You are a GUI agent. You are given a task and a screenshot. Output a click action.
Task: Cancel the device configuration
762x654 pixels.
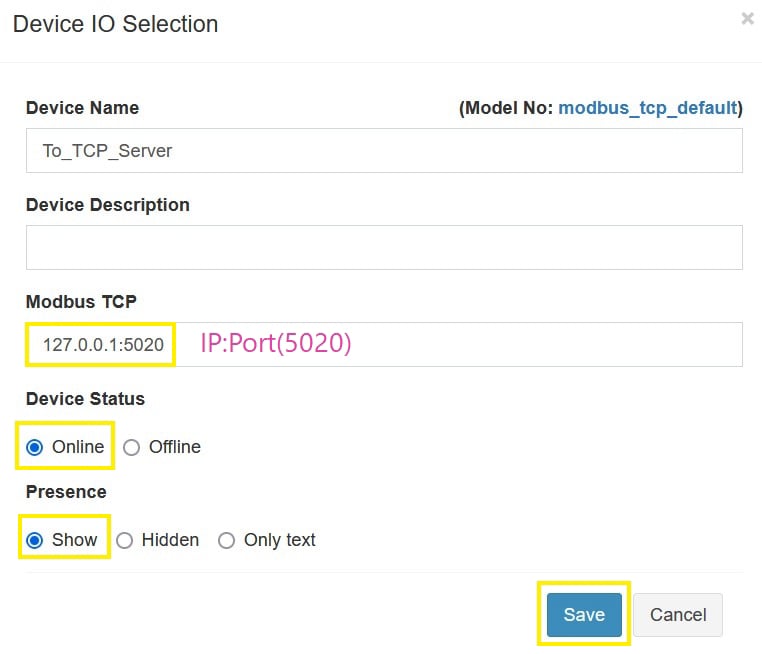678,615
